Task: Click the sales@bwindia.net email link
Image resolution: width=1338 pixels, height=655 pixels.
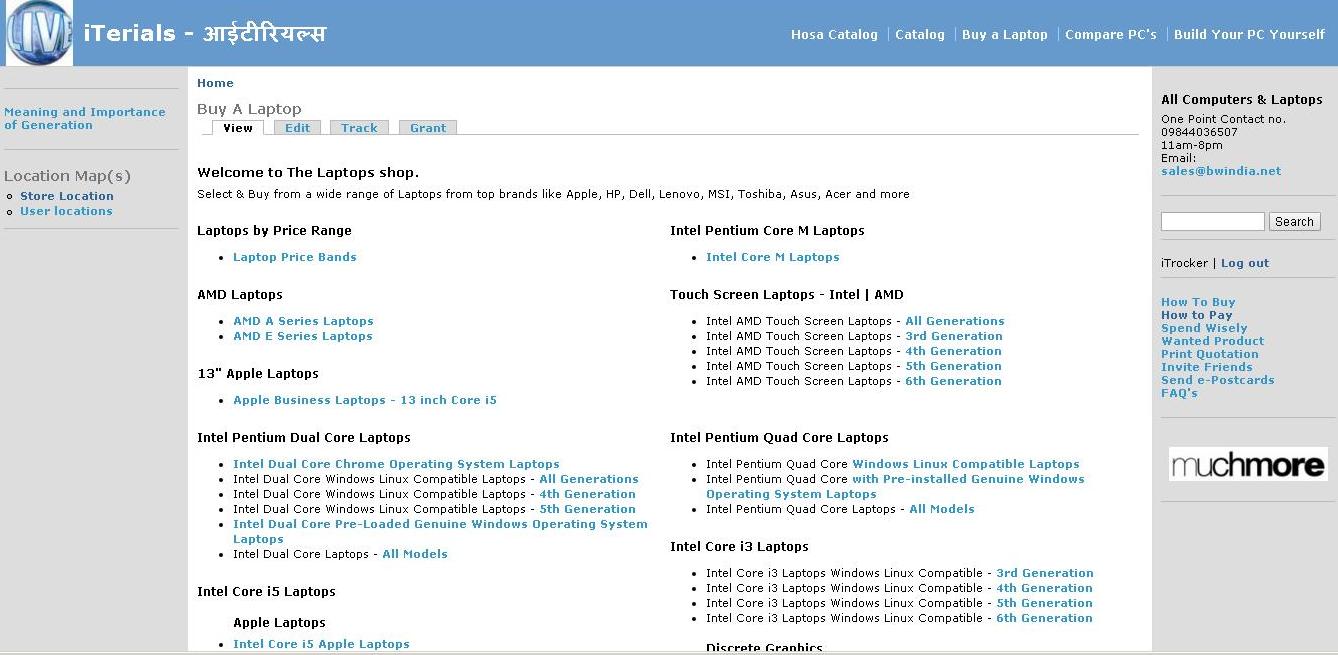Action: click(x=1221, y=171)
